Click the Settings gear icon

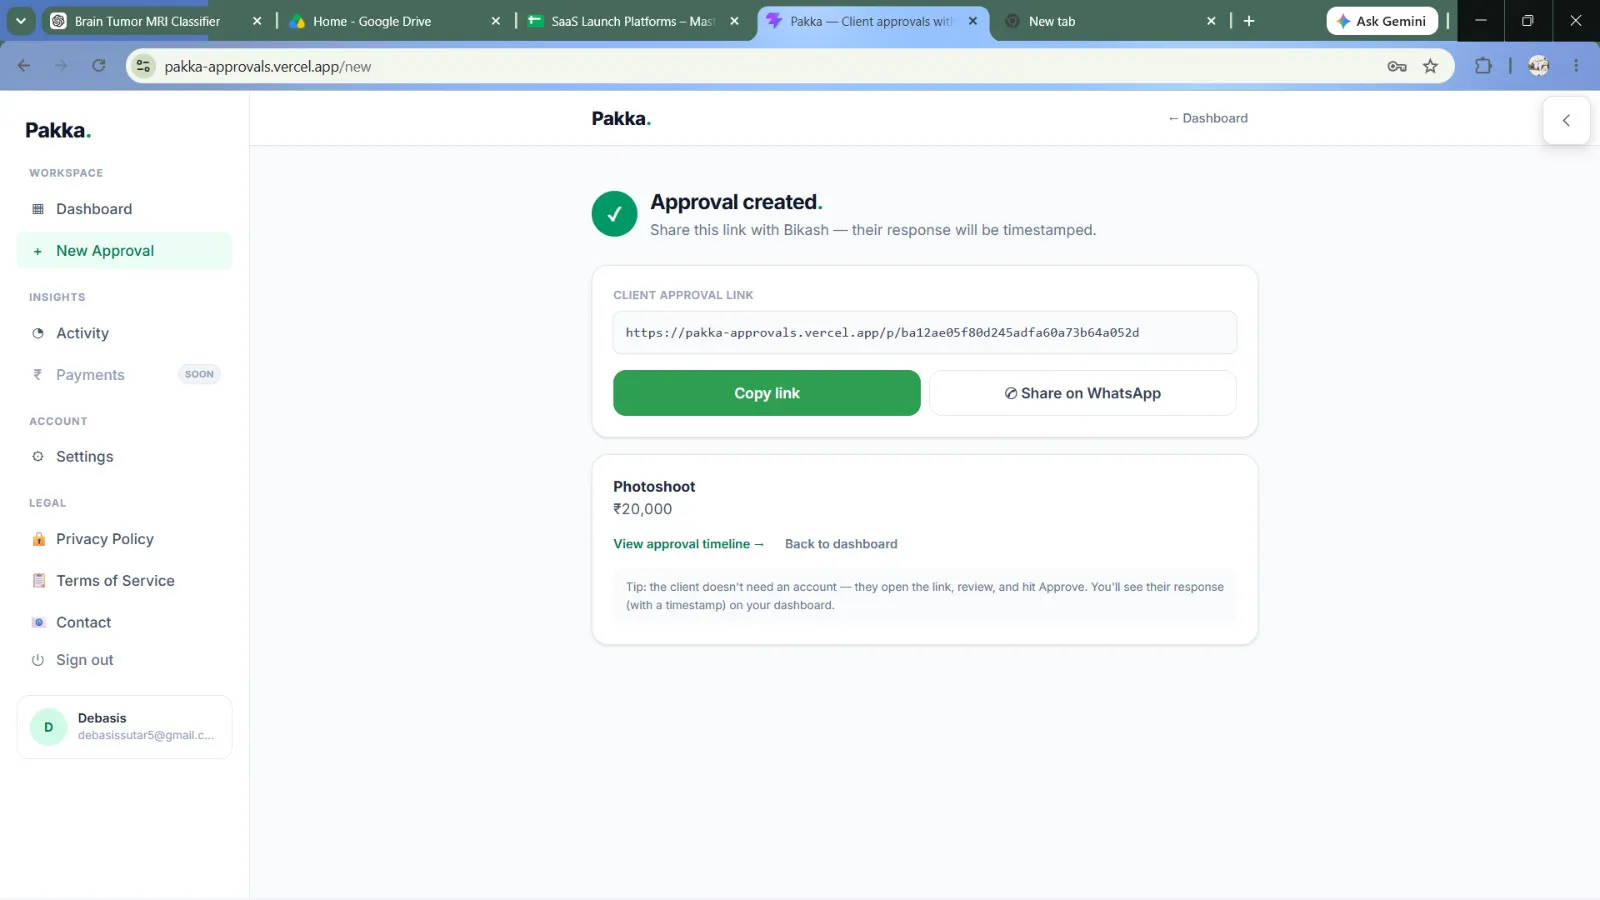coord(38,457)
